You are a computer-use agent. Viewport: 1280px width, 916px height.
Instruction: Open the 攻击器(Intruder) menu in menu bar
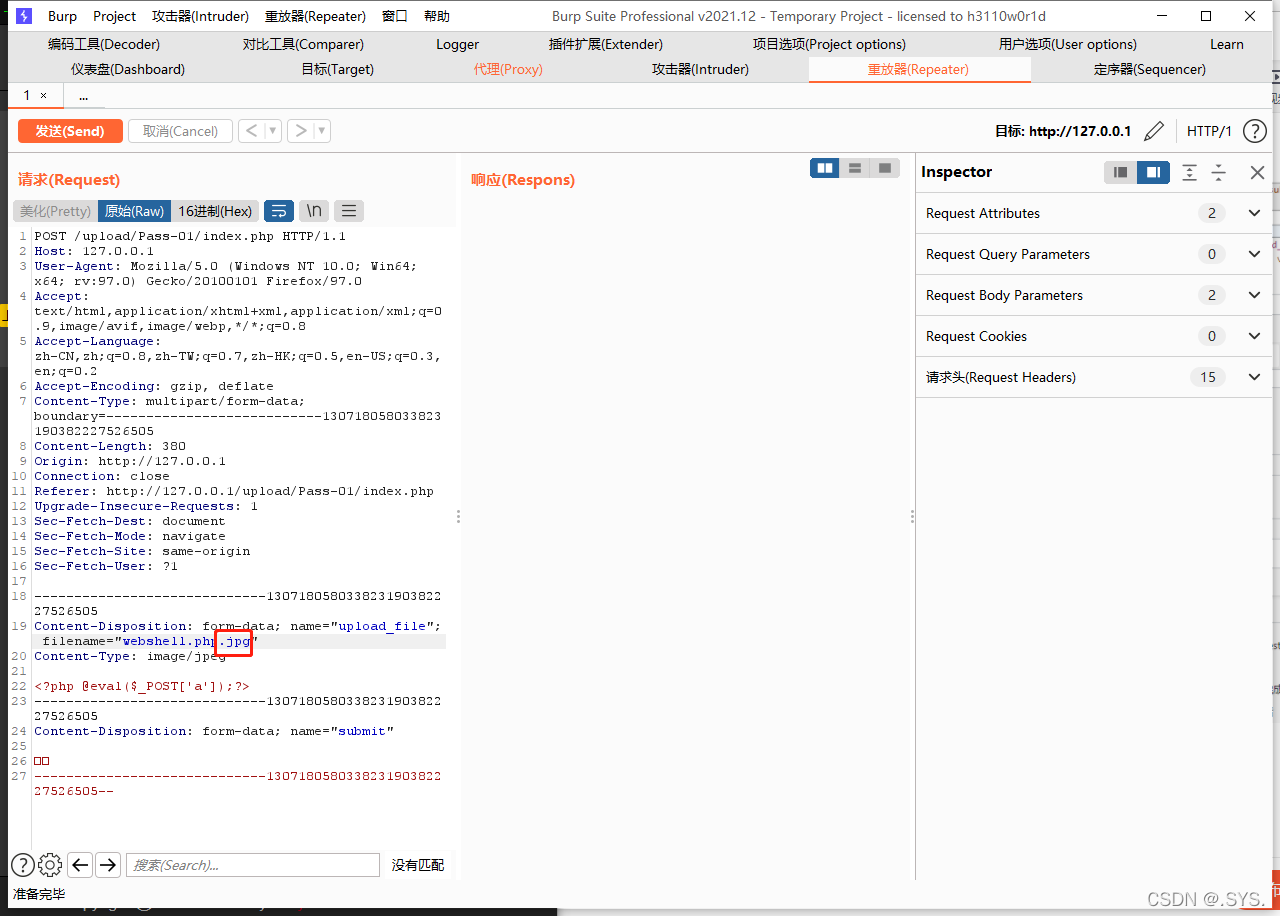point(200,16)
